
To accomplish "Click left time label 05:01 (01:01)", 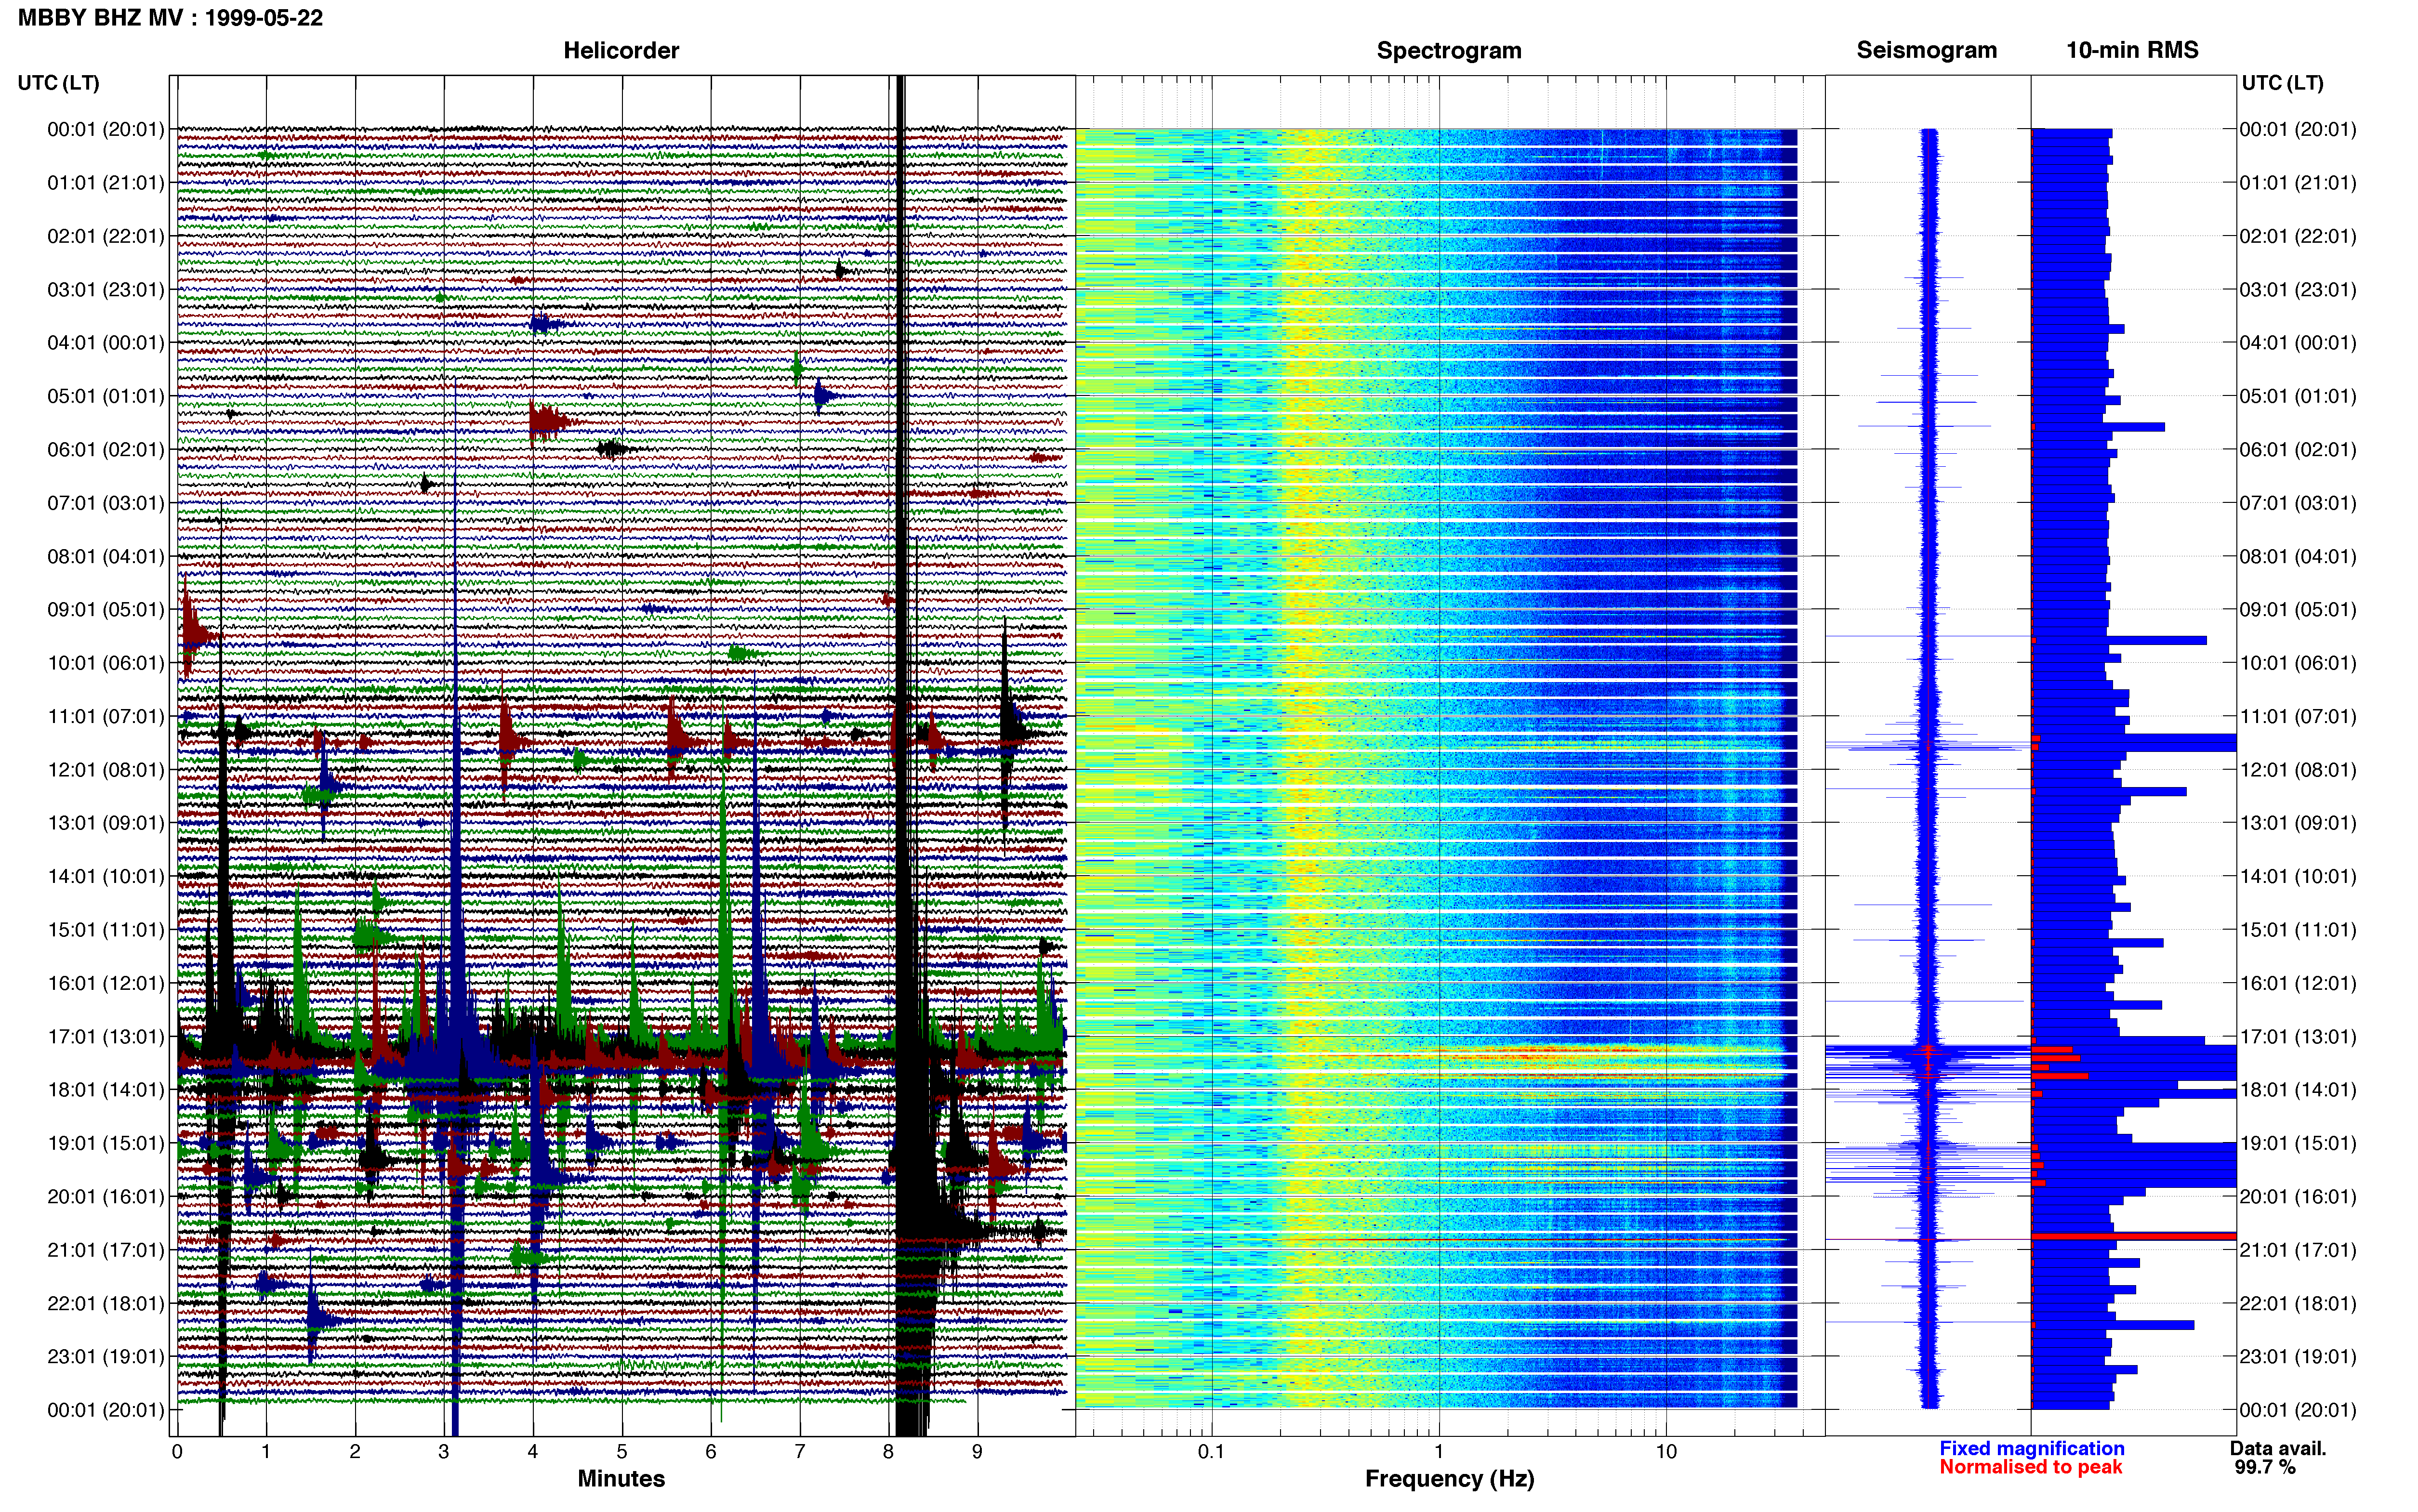I will pos(106,396).
